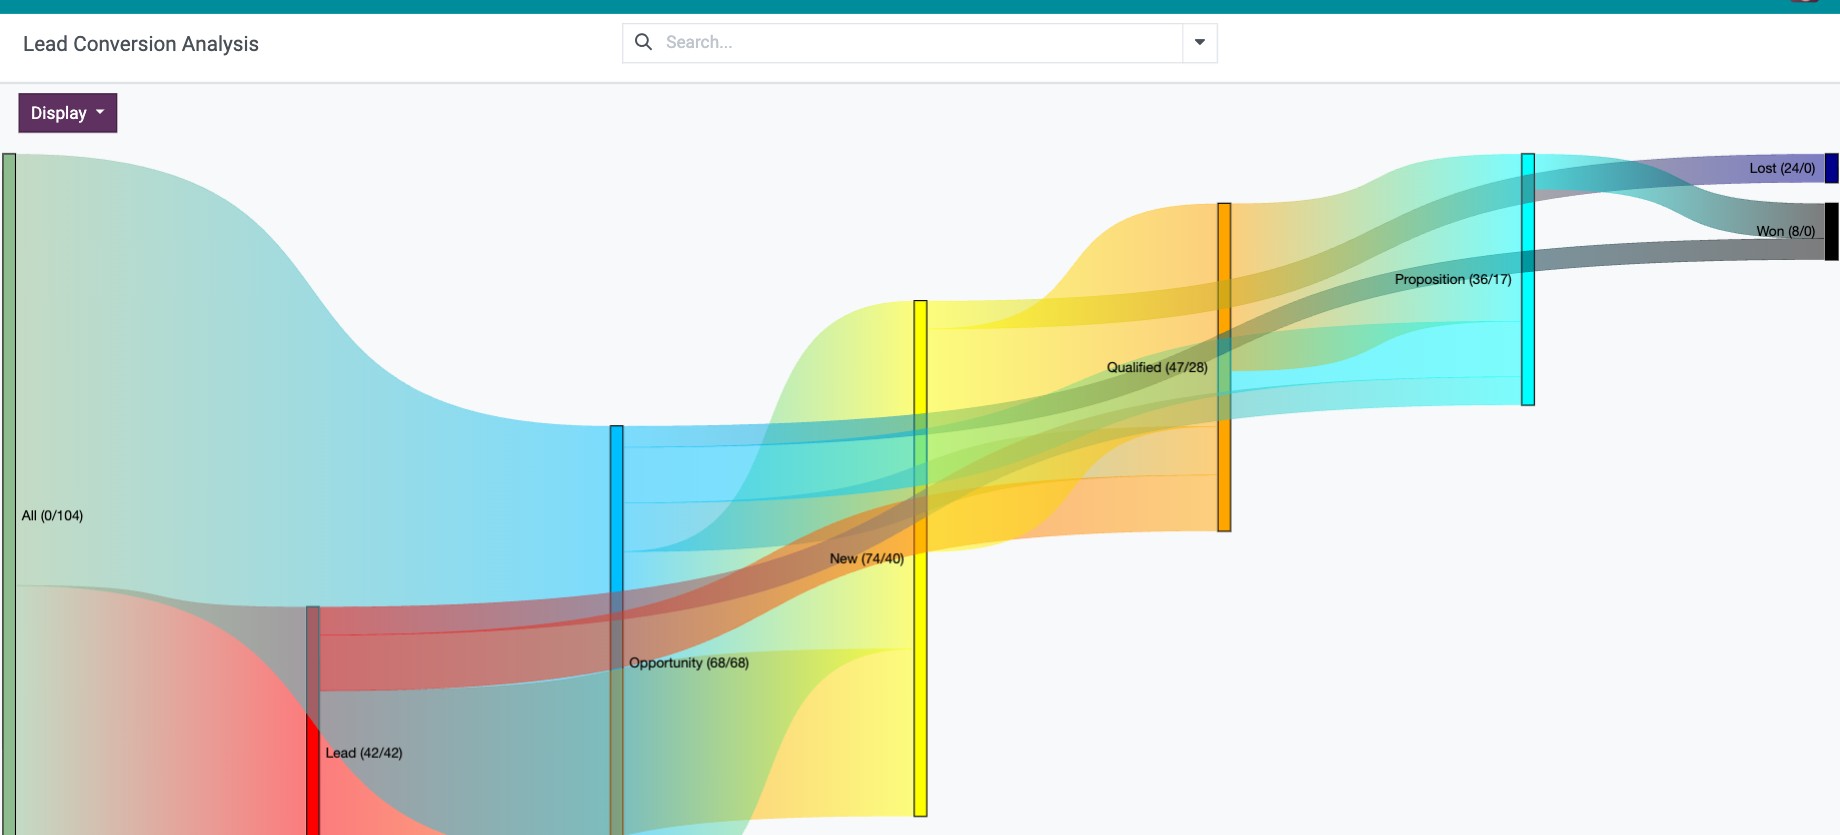Click the 'Proposition (36/17)' label
This screenshot has width=1840, height=835.
pyautogui.click(x=1453, y=279)
